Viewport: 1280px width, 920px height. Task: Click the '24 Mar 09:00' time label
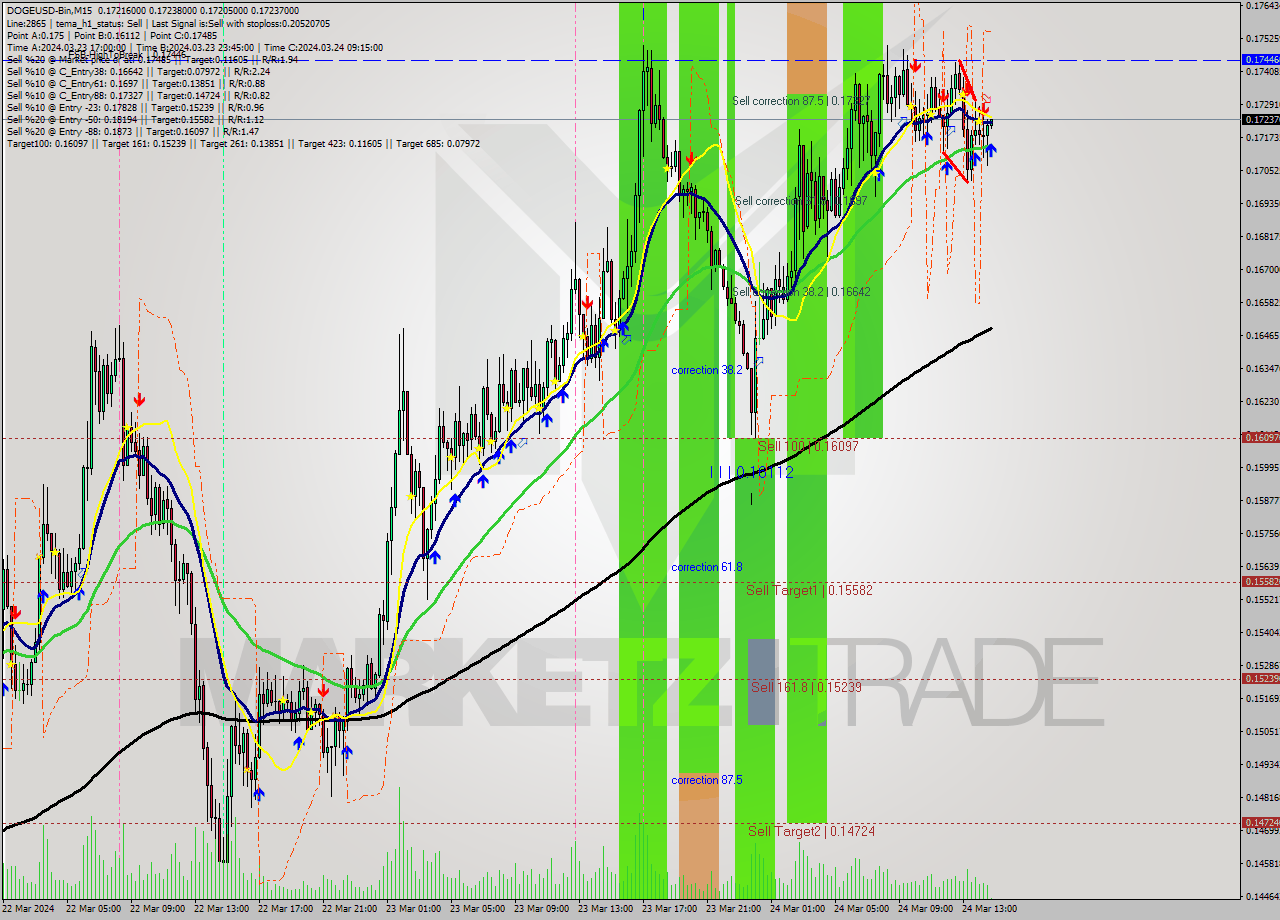coord(926,909)
